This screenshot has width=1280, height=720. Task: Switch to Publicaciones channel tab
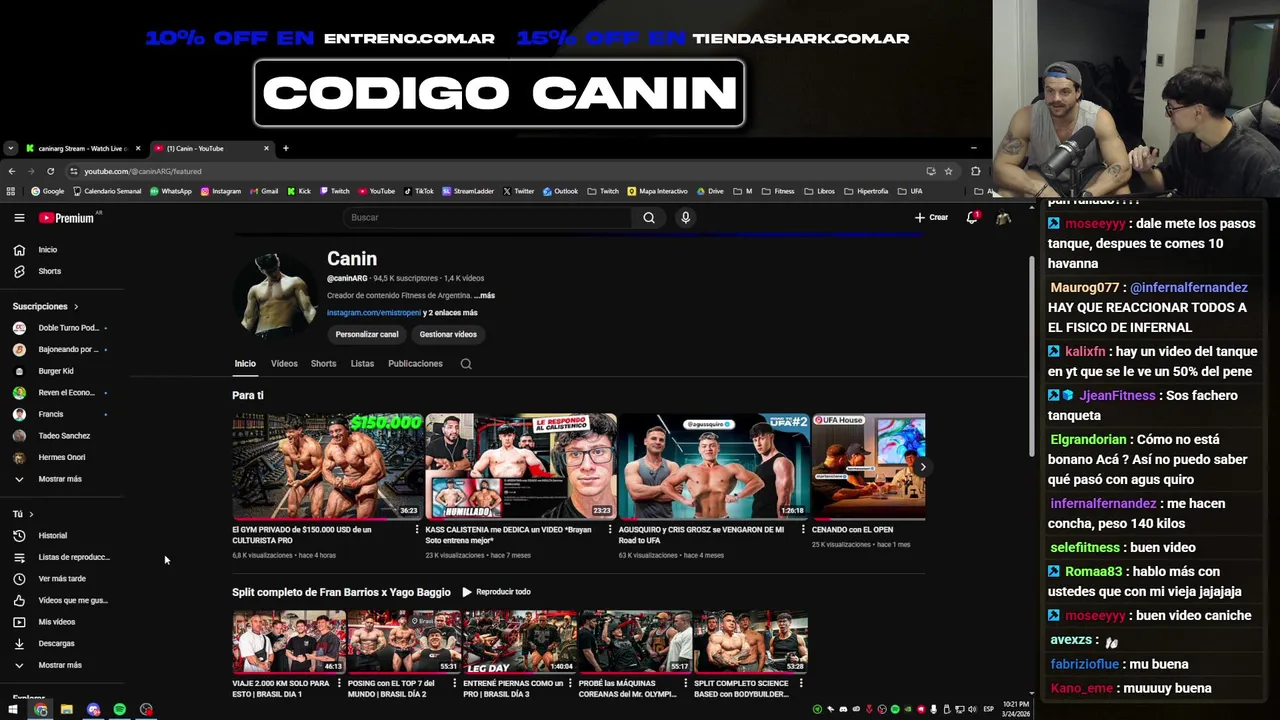click(415, 364)
